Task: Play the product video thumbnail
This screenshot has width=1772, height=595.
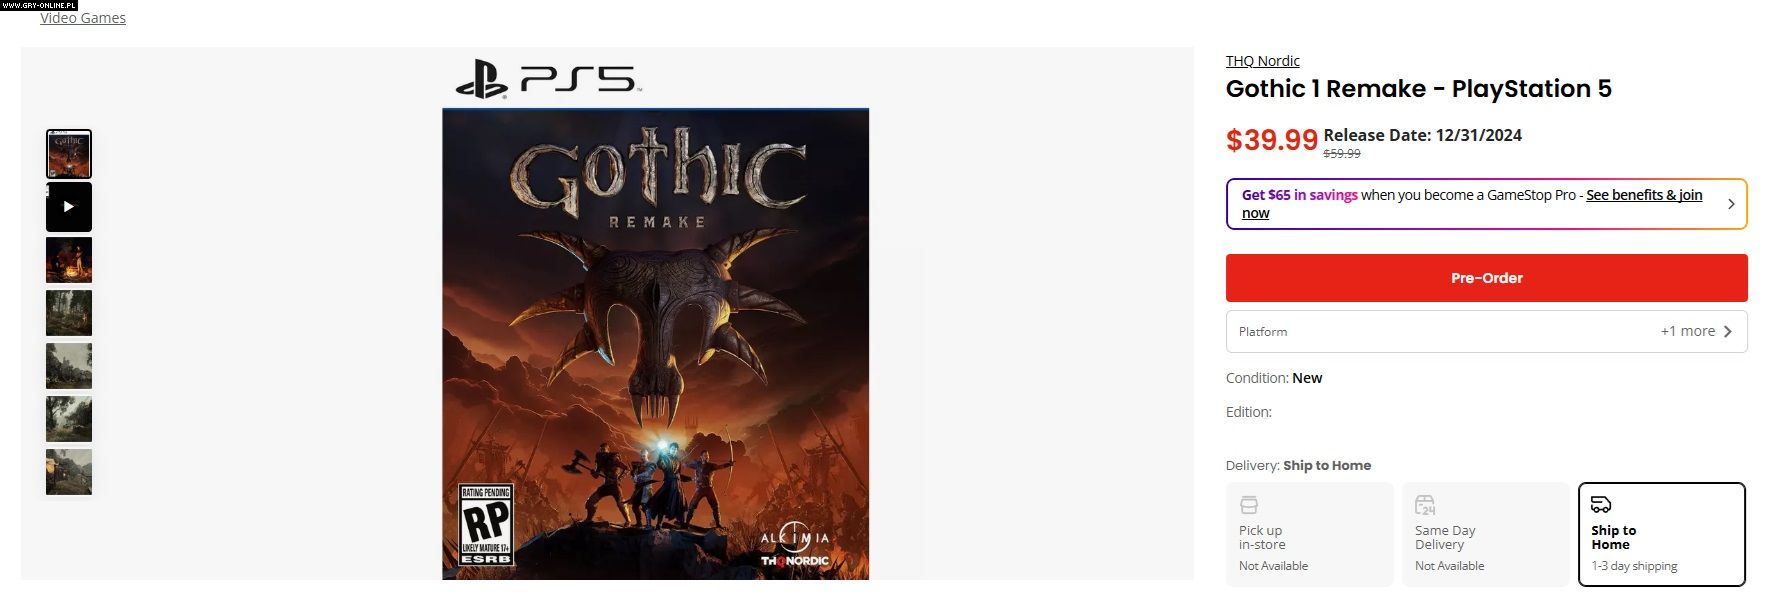Action: [69, 207]
